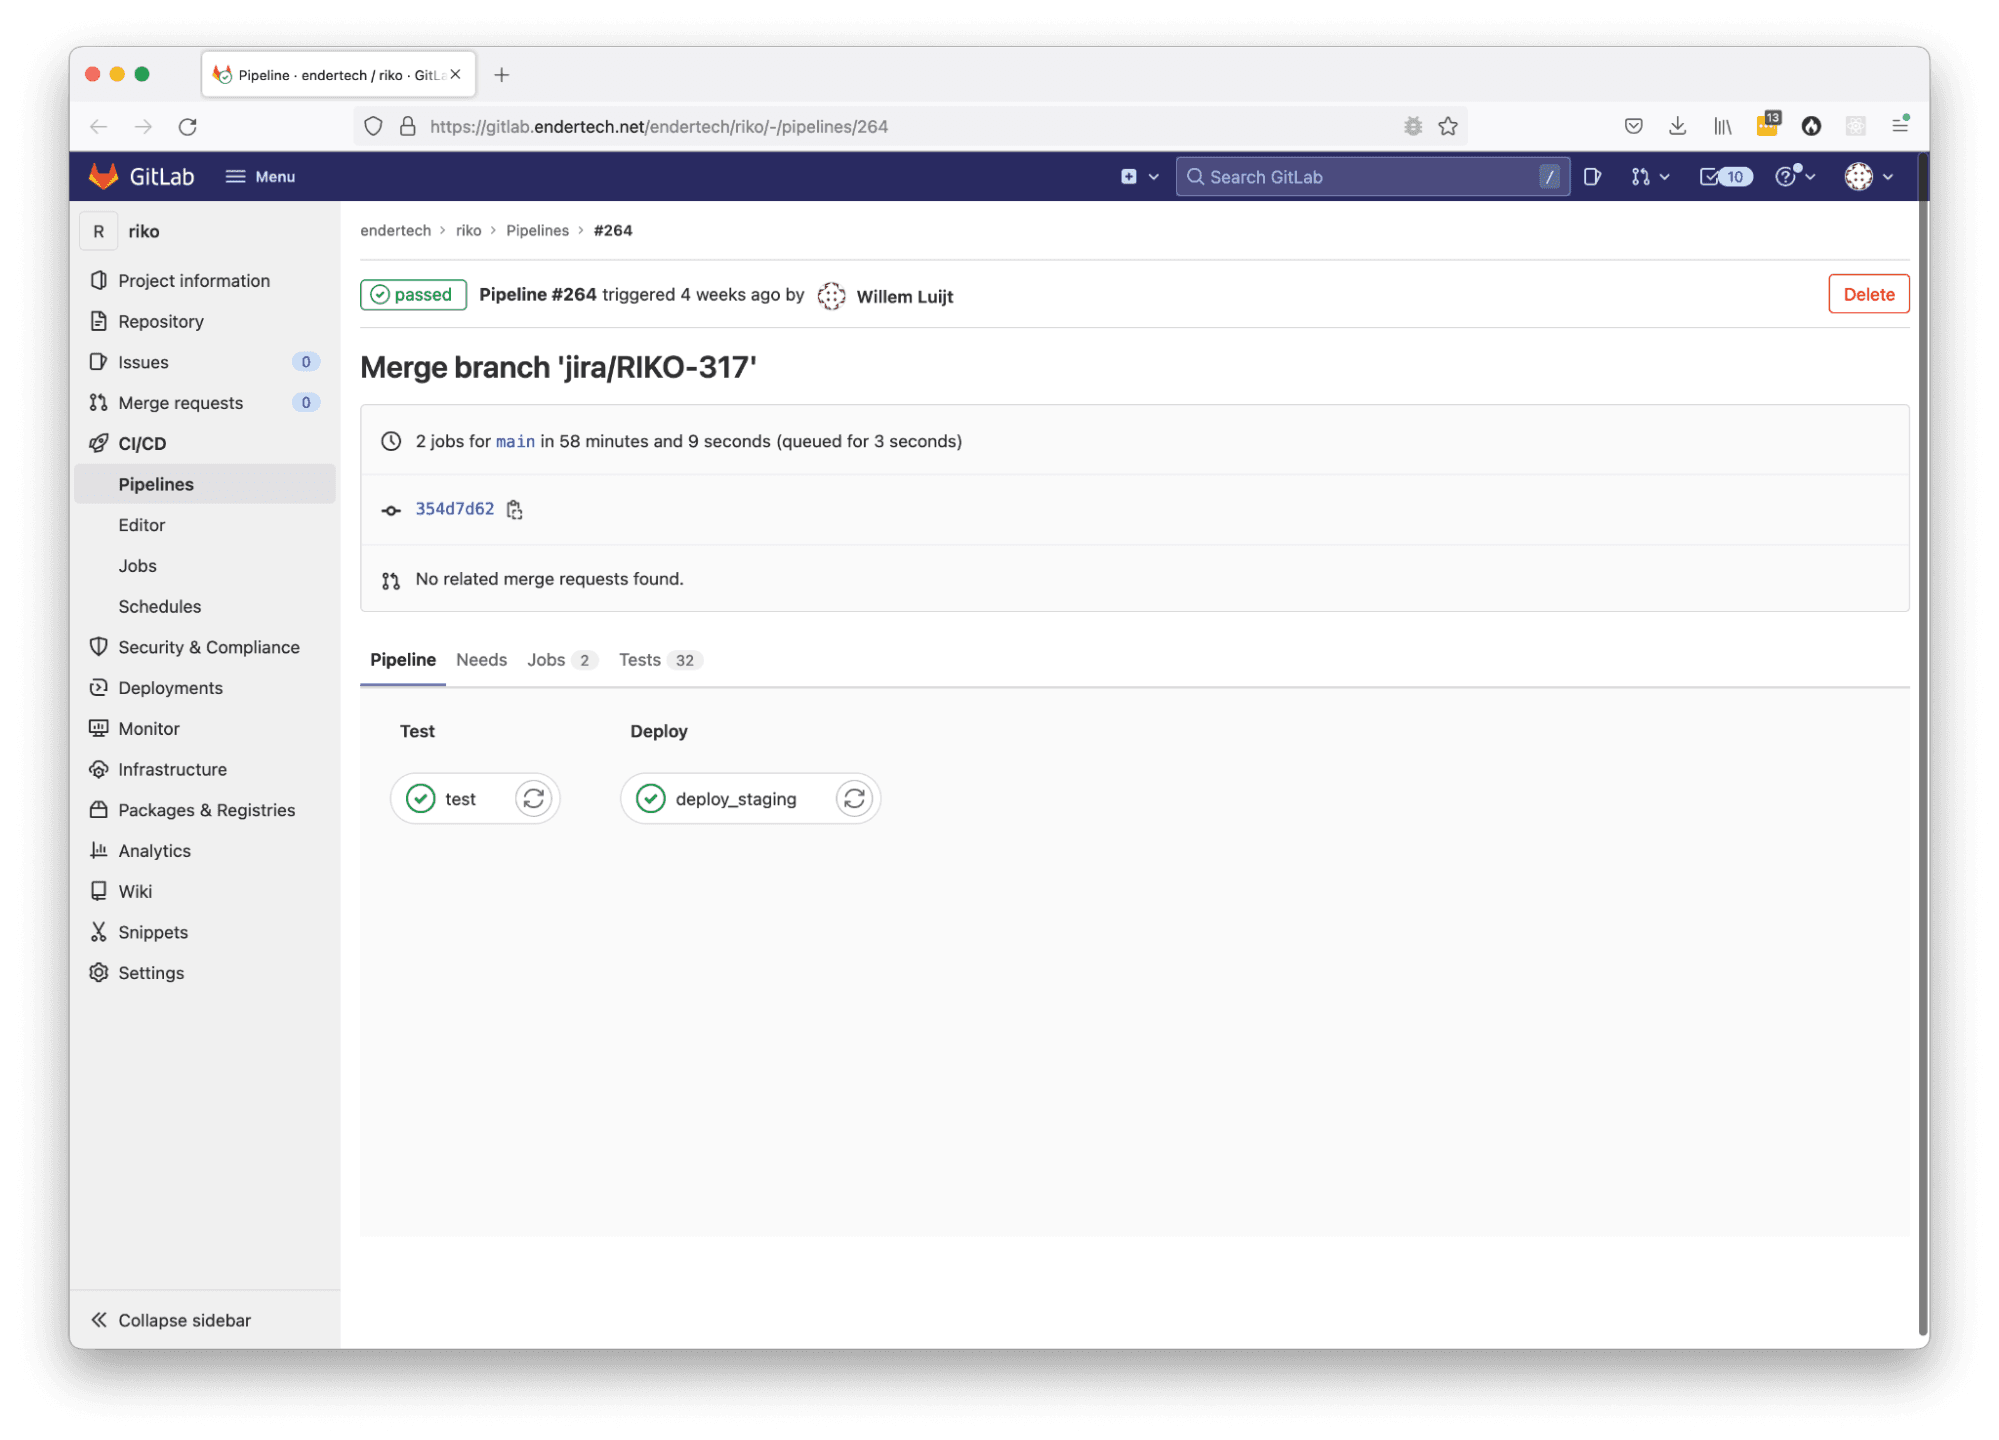Switch to the Tests tab

pyautogui.click(x=640, y=660)
